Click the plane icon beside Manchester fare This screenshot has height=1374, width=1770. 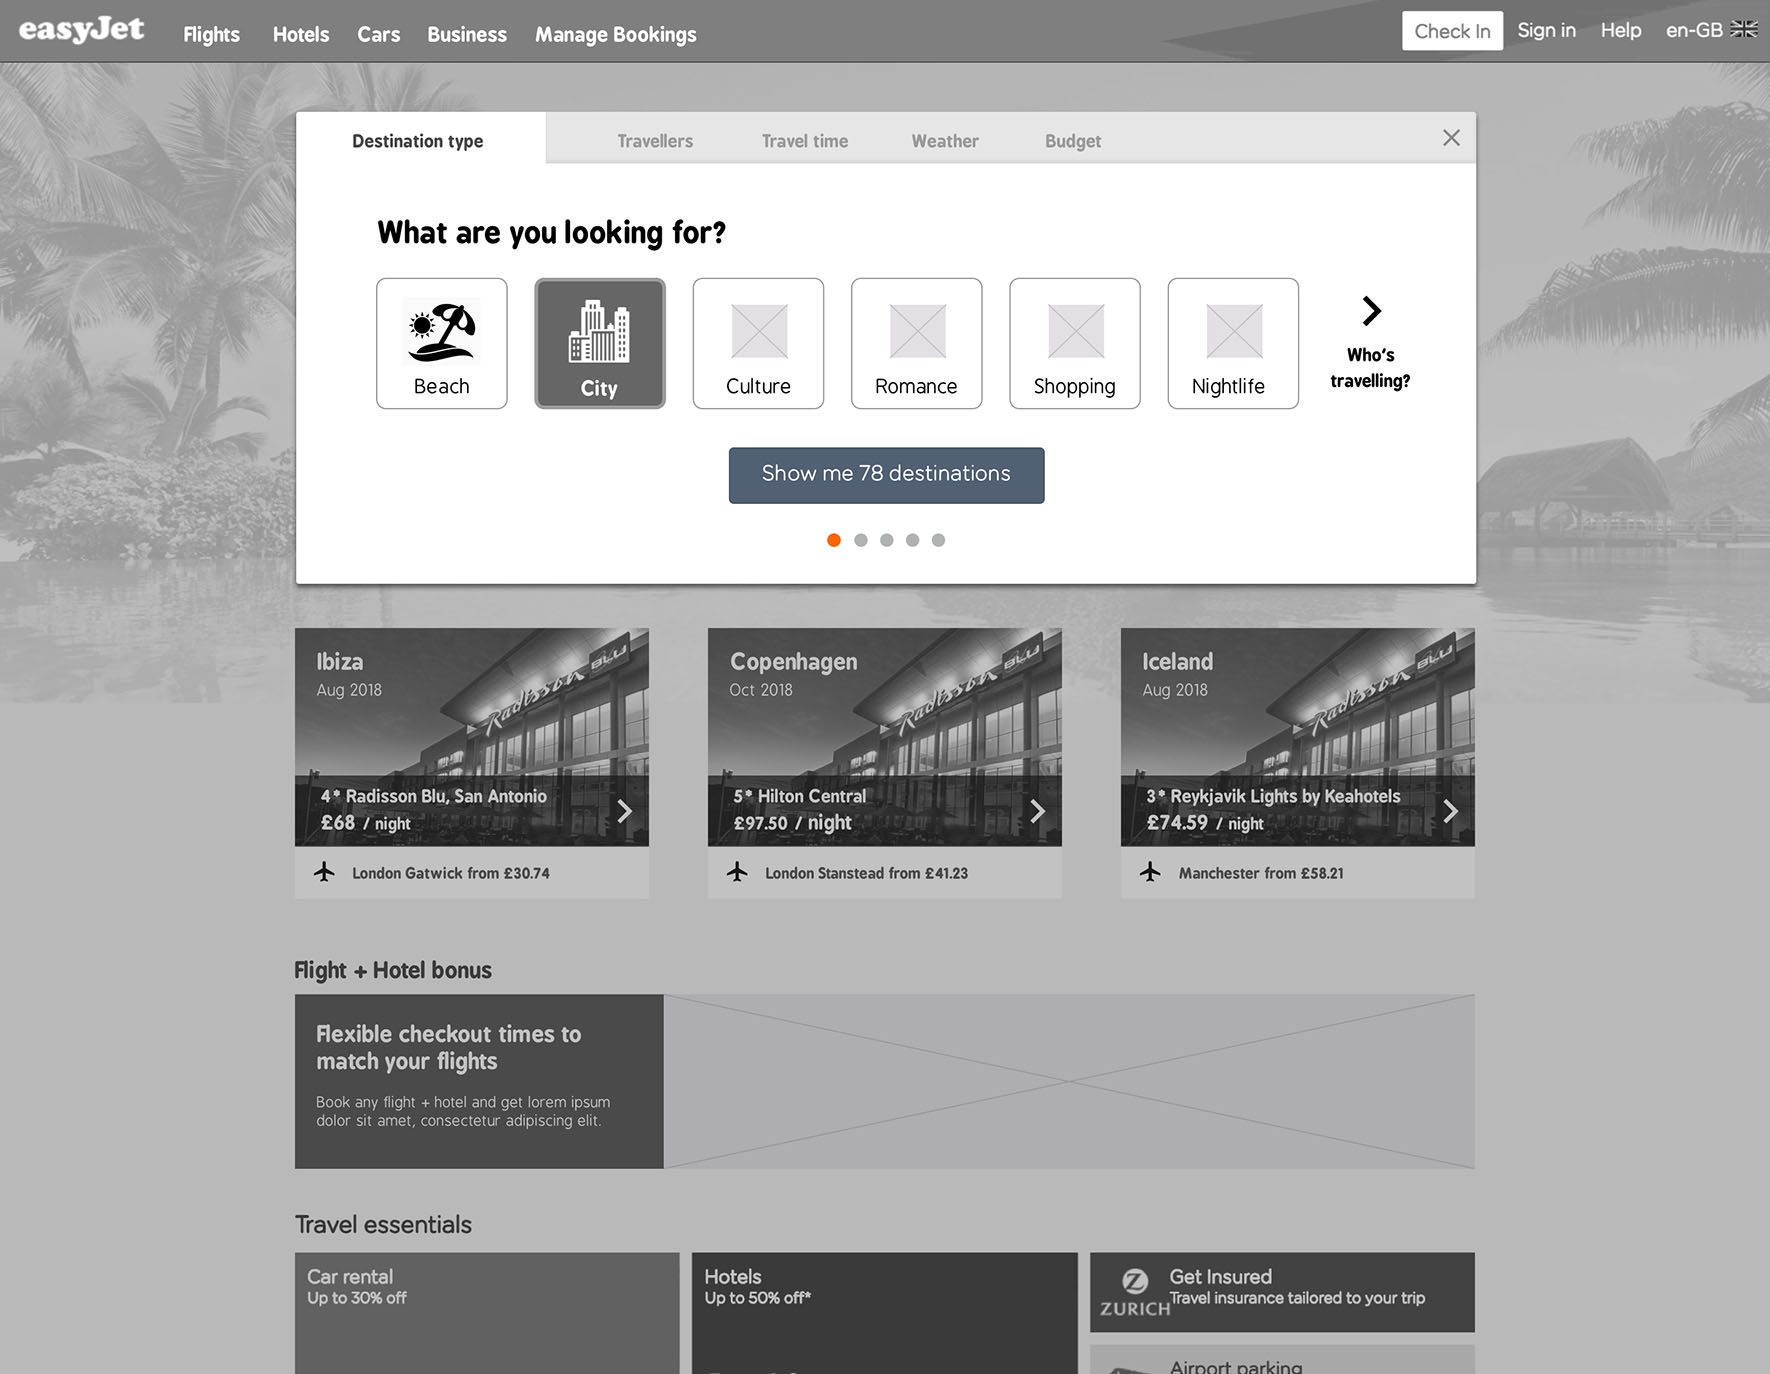pos(1150,872)
